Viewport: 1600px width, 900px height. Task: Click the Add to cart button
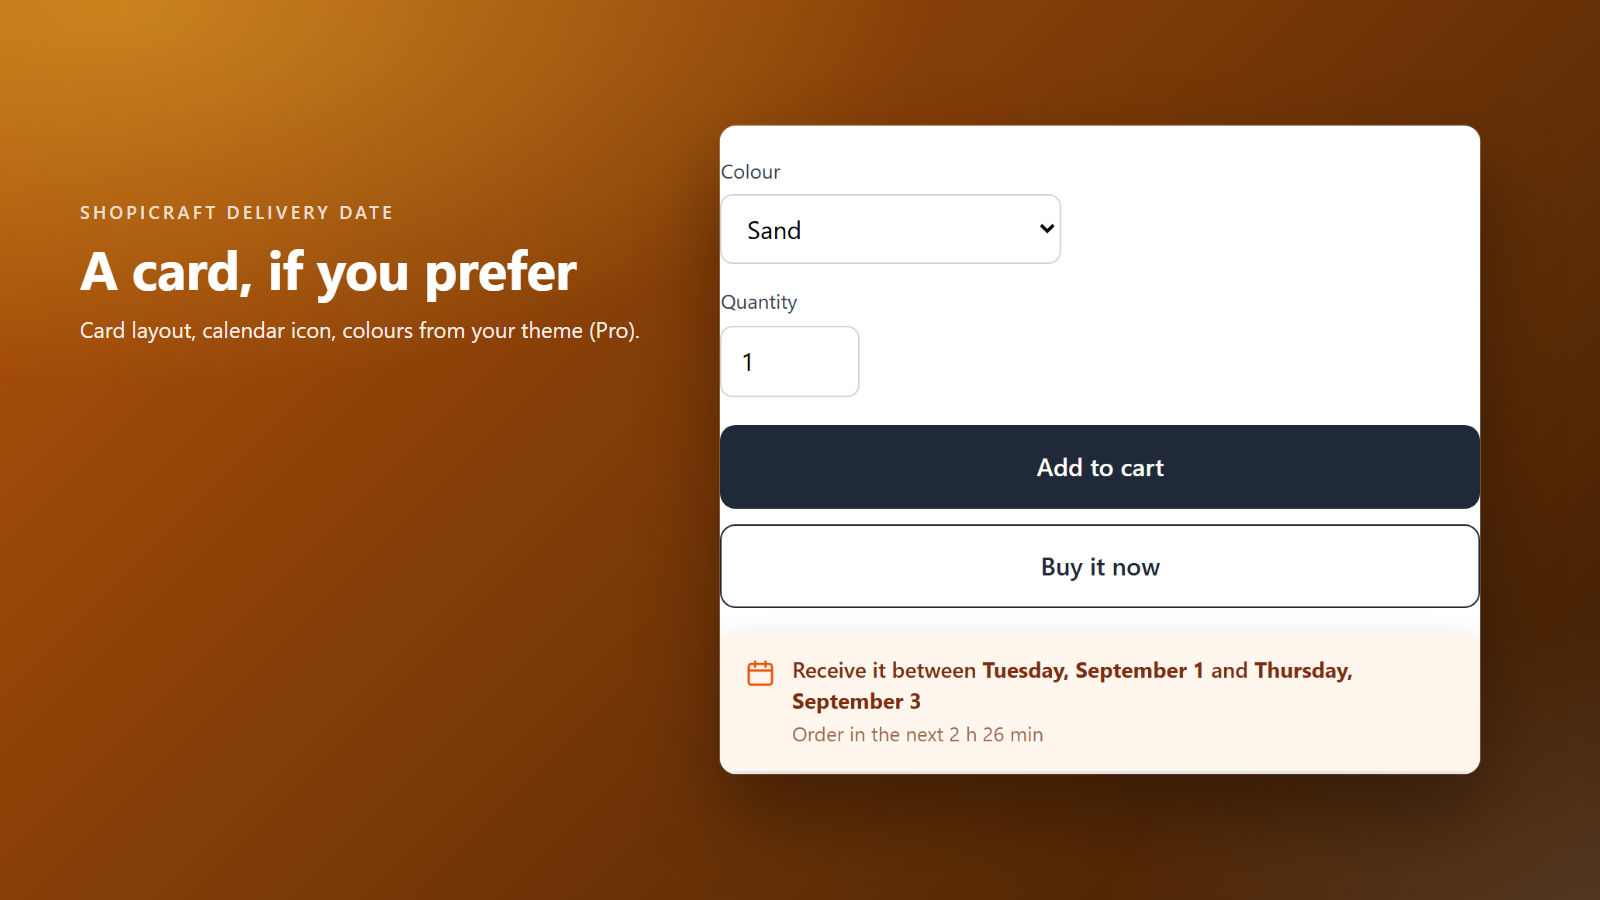(x=1100, y=467)
